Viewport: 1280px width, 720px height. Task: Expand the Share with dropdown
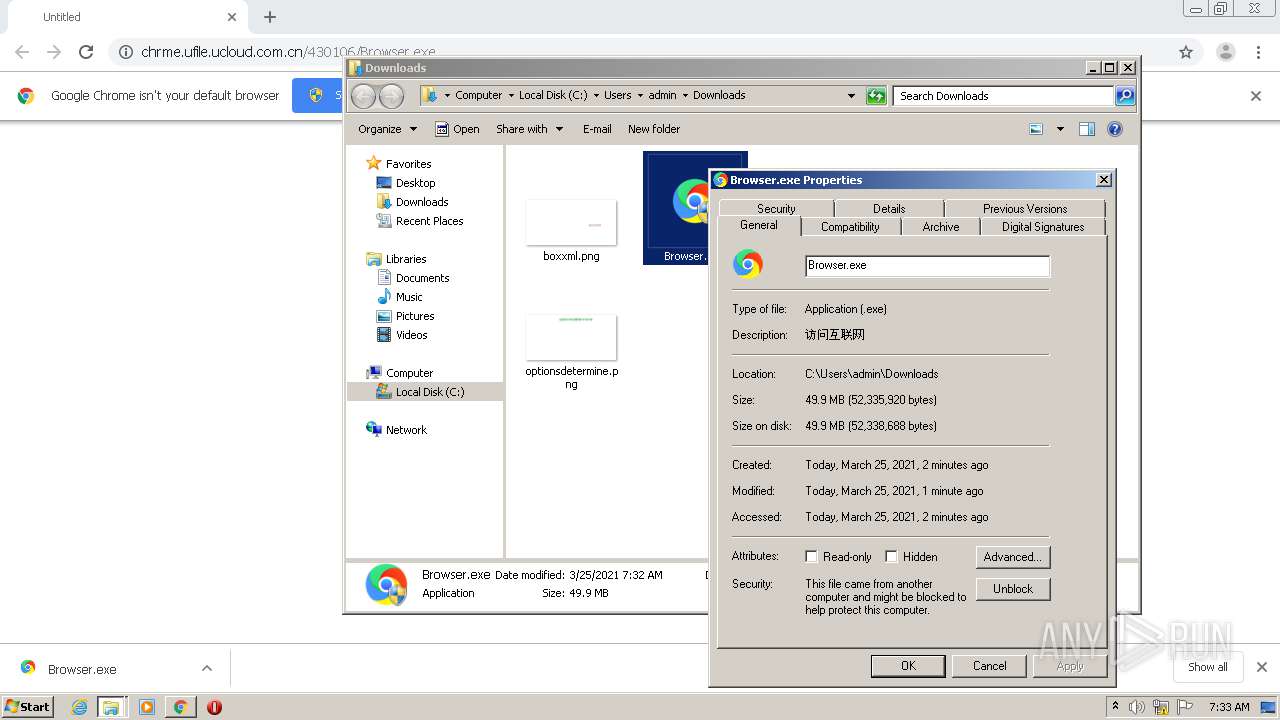point(530,129)
